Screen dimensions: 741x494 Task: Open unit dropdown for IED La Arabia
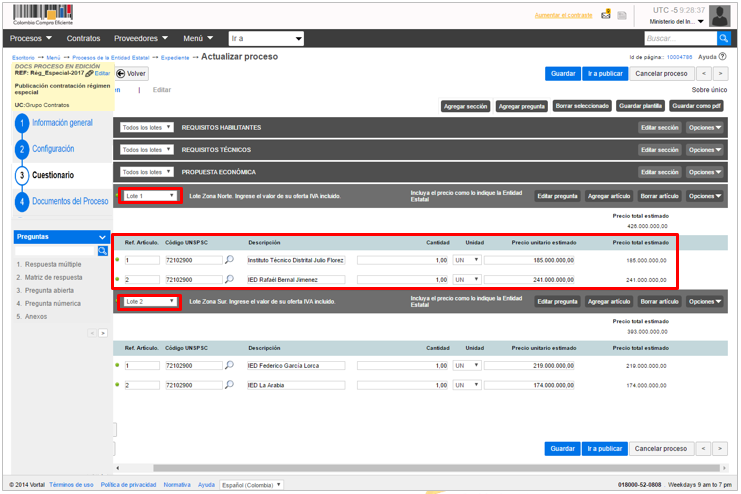467,385
